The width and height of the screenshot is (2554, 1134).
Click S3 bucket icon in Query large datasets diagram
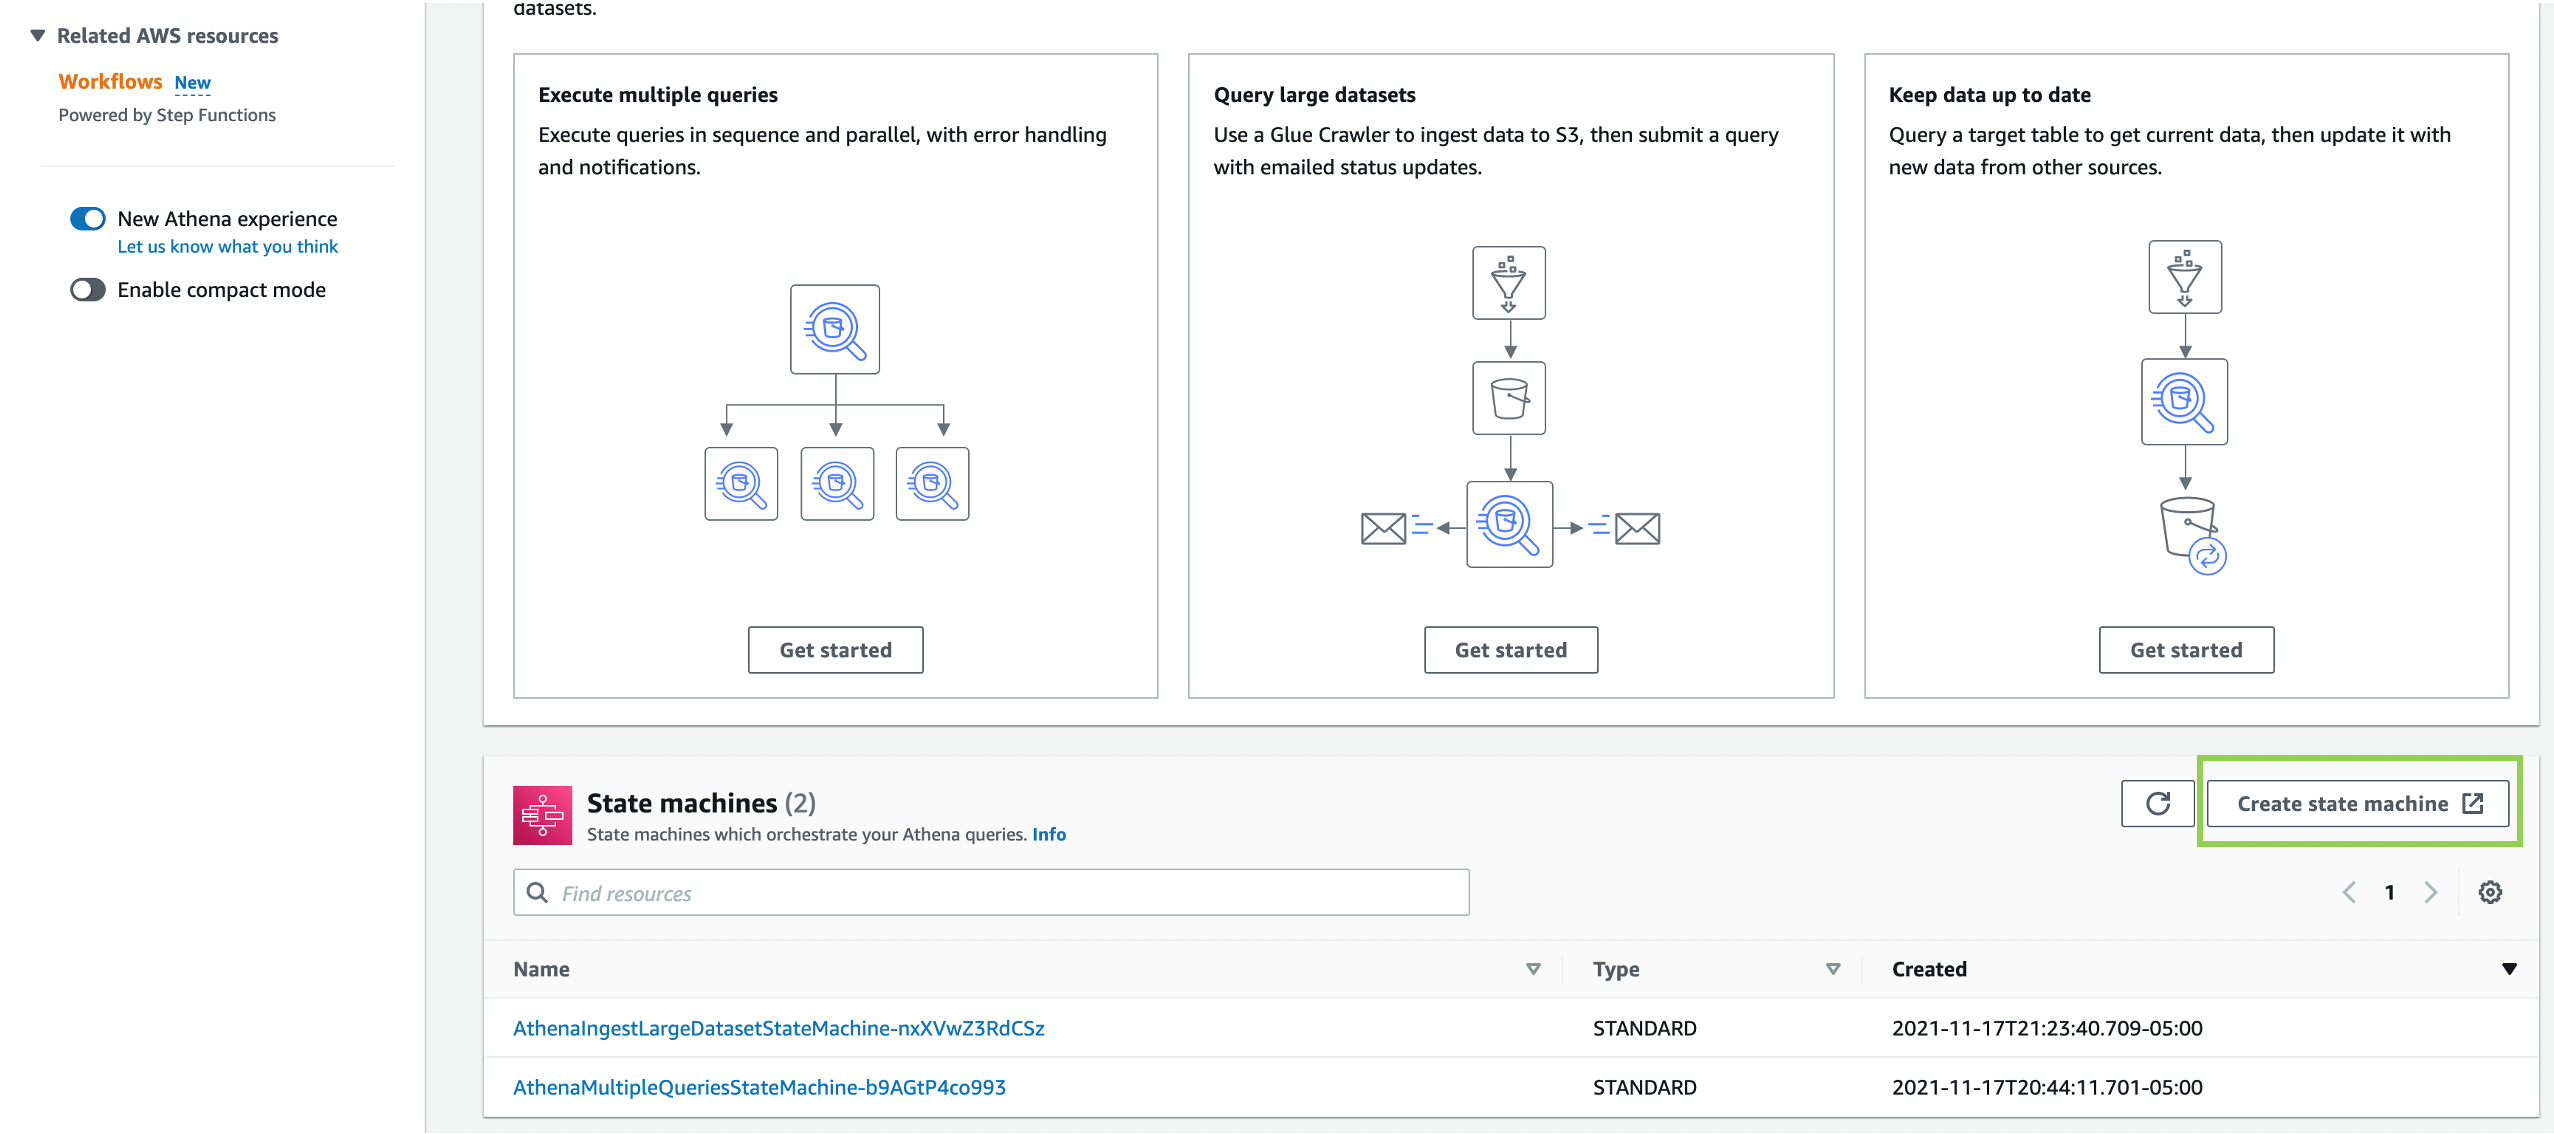[x=1508, y=398]
